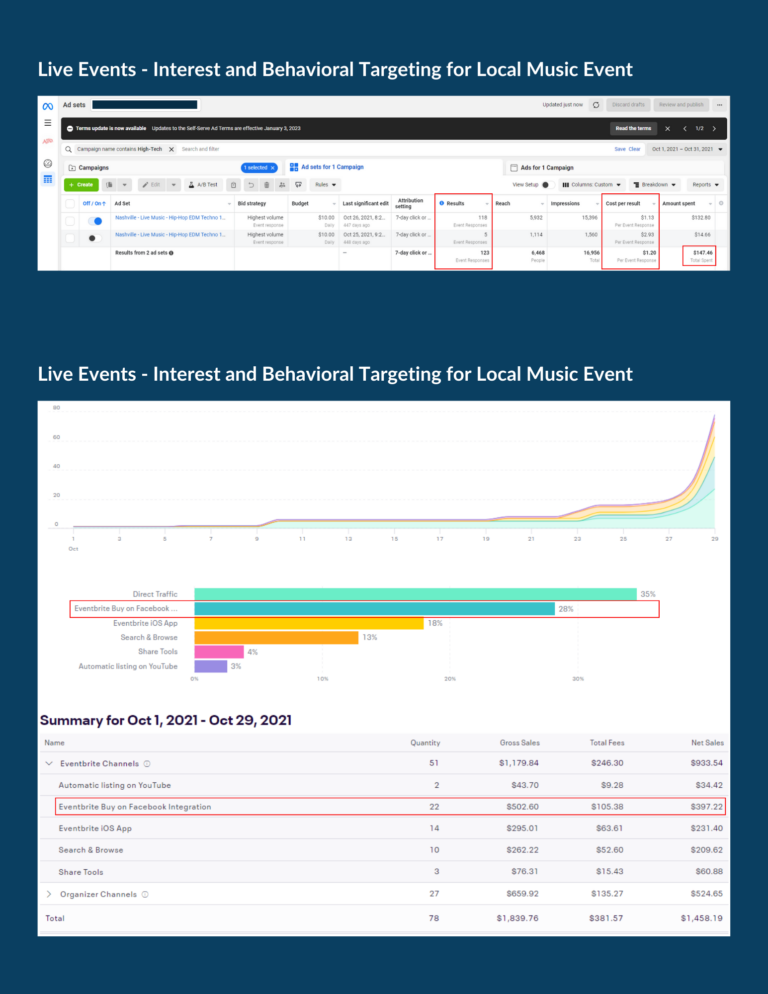Screen dimensions: 768x994
Task: Click the people audience icon in toolbar
Action: pyautogui.click(x=282, y=185)
